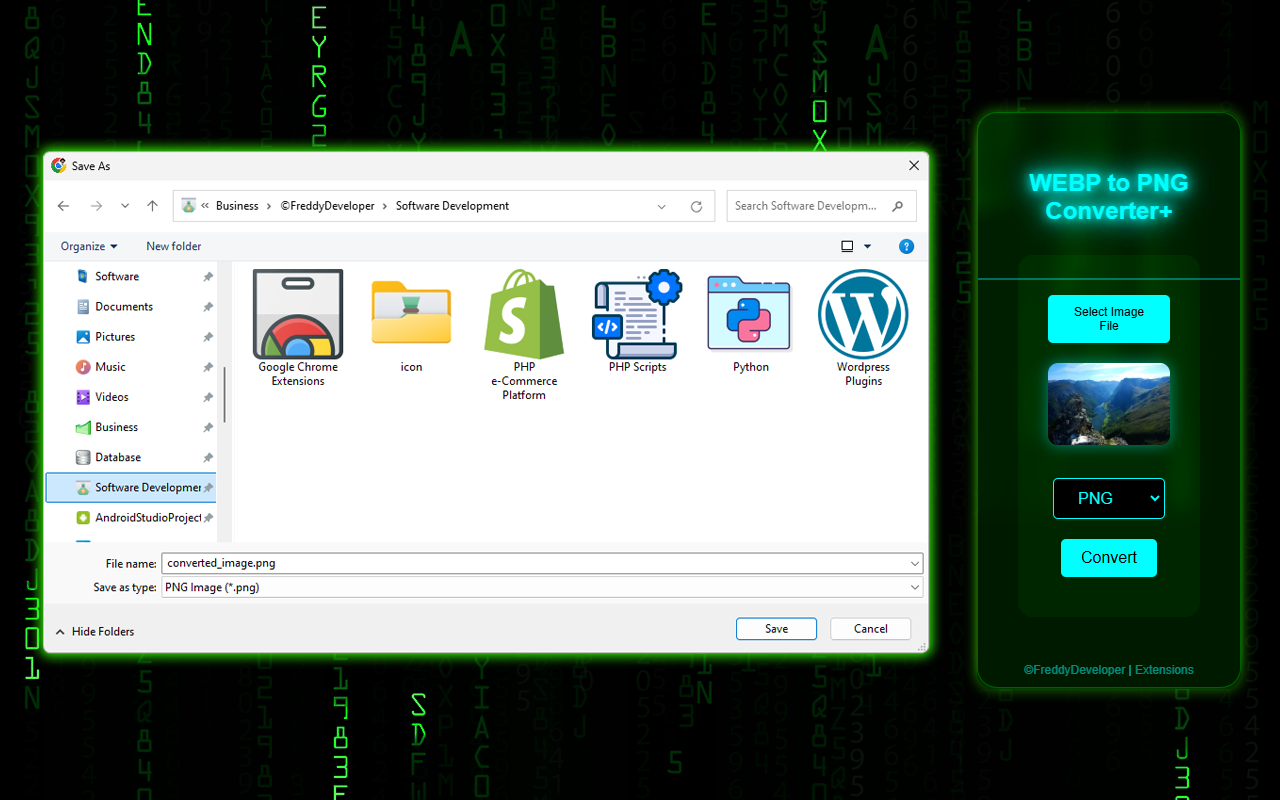Select AndroidStudioProjects in the navigation pane
1280x800 pixels.
click(x=148, y=518)
